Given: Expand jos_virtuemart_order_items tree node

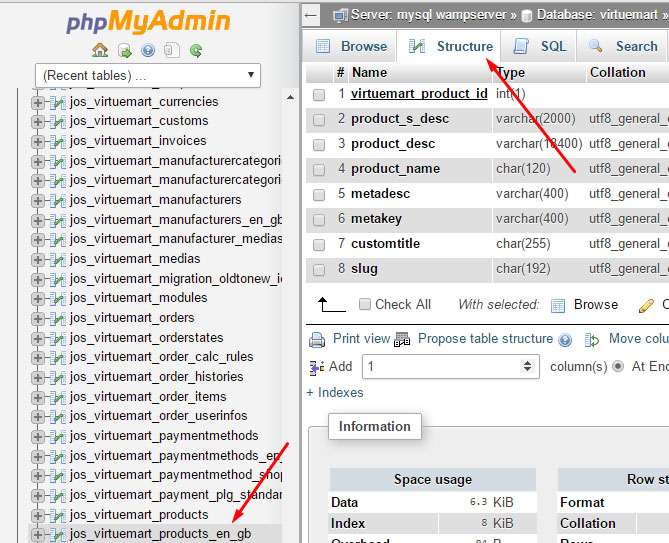Looking at the screenshot, I should (x=38, y=397).
